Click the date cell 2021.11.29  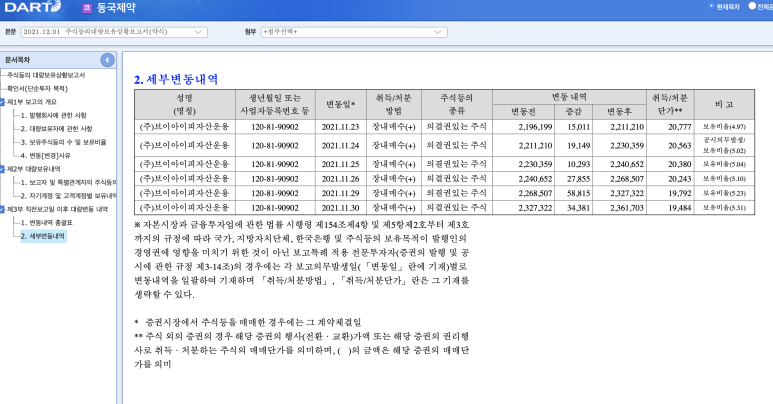[x=341, y=193]
